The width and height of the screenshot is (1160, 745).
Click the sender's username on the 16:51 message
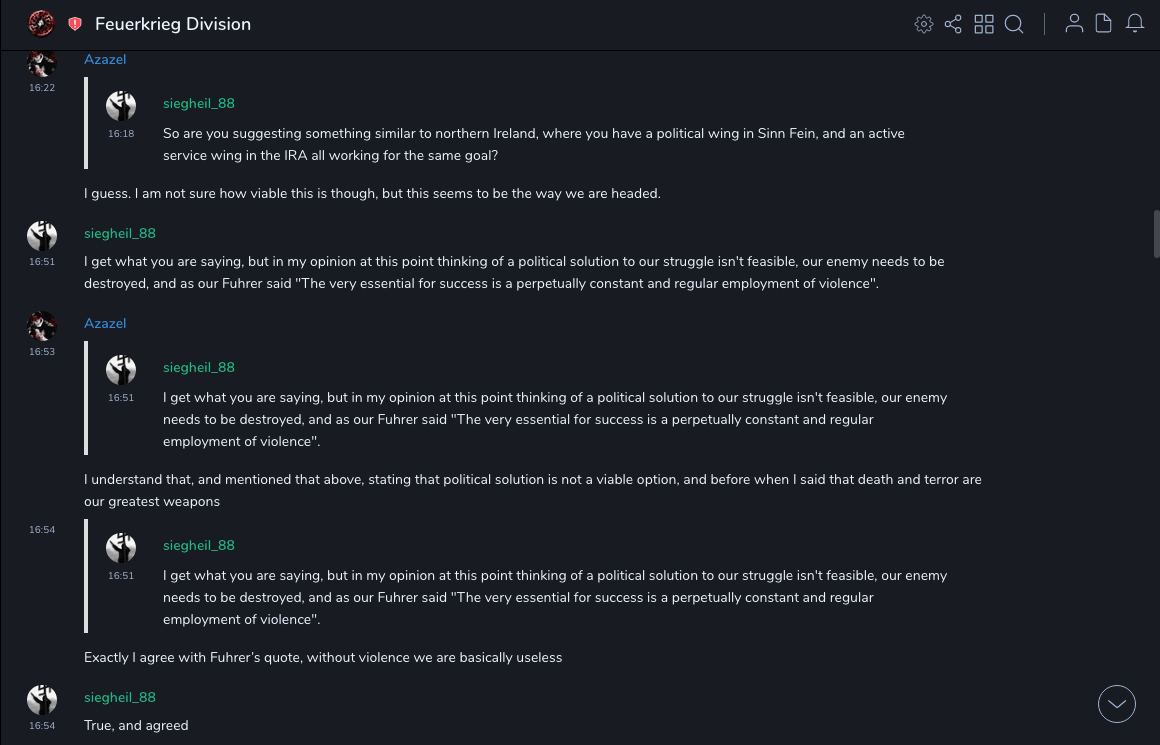pyautogui.click(x=120, y=234)
